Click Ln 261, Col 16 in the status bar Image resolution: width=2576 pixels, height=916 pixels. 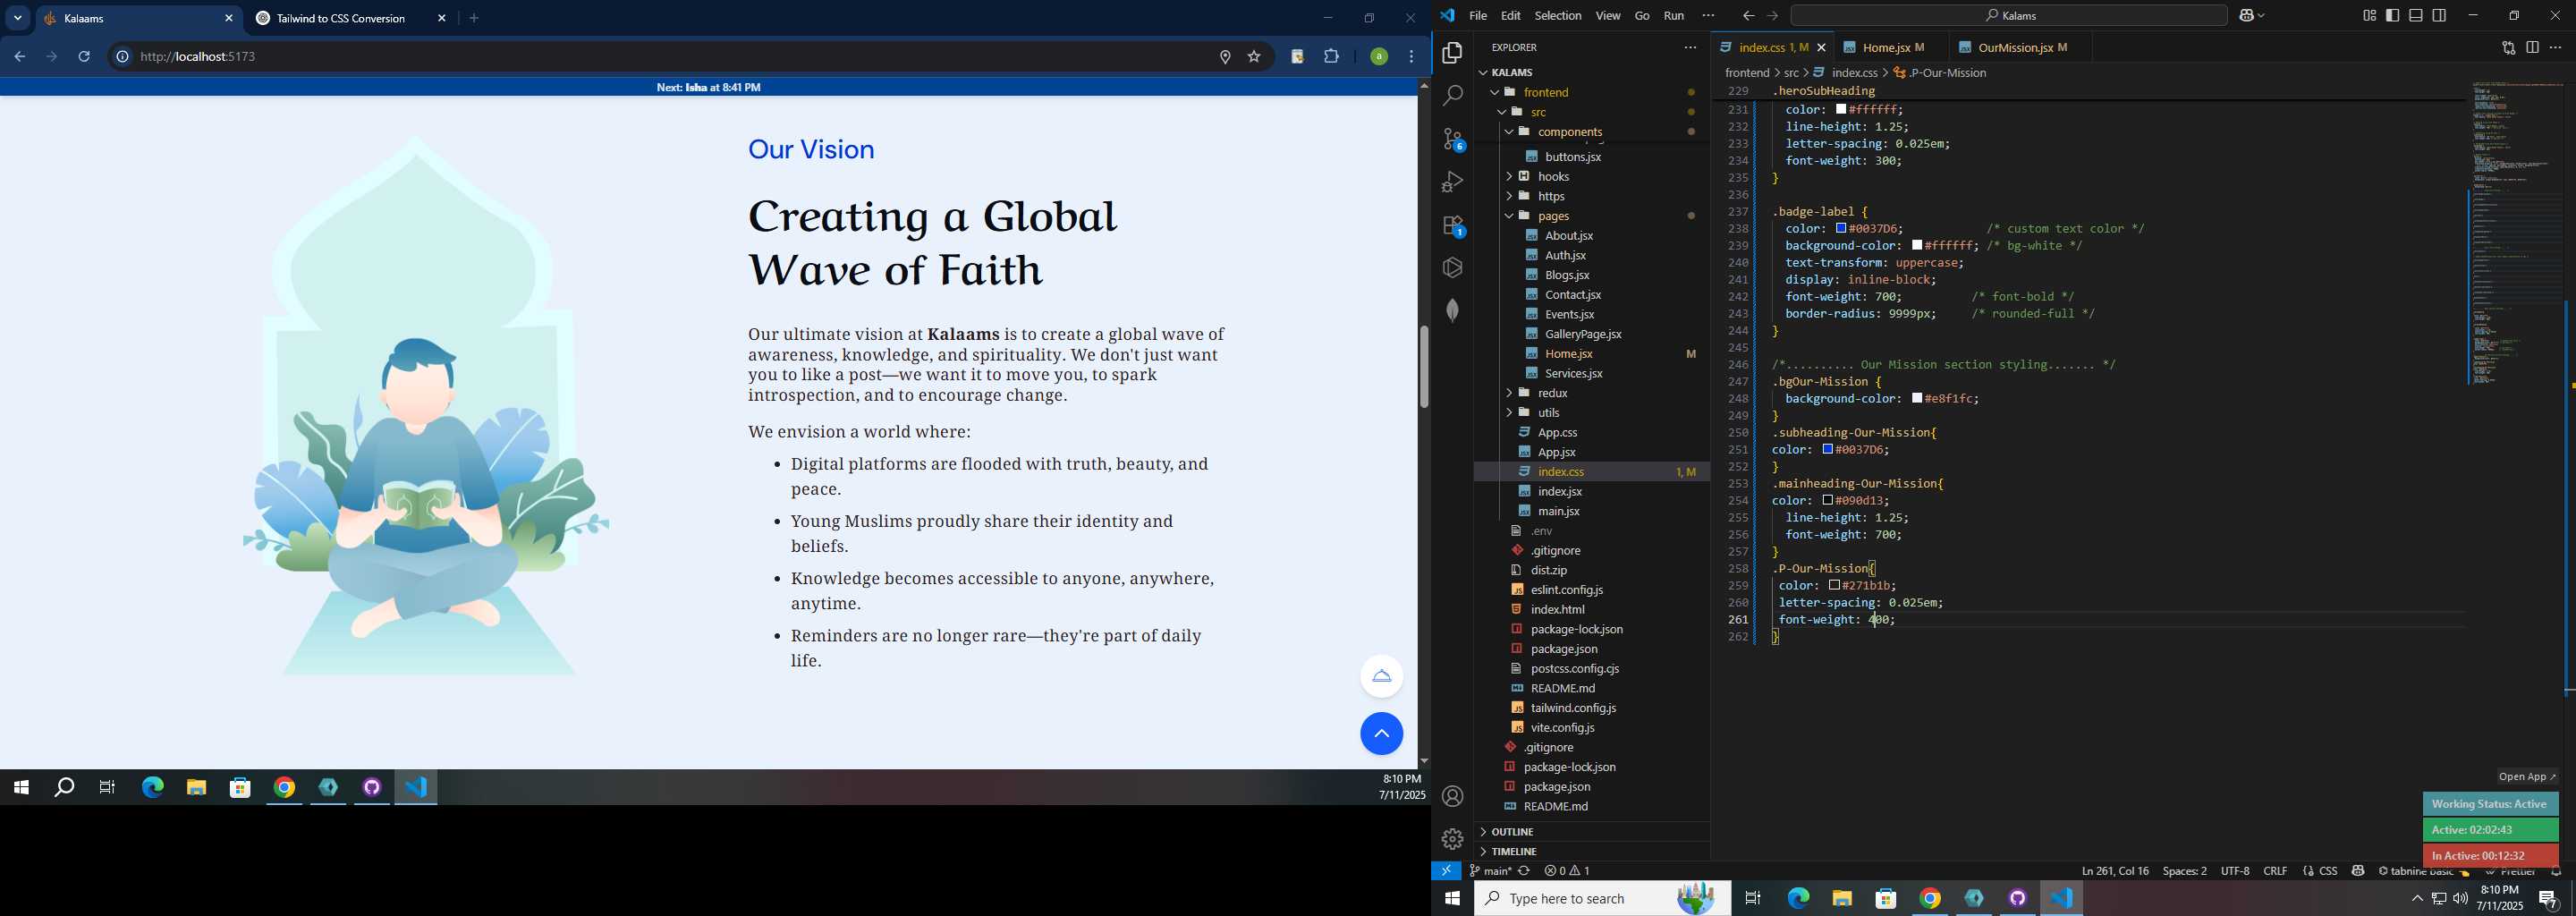(2114, 871)
